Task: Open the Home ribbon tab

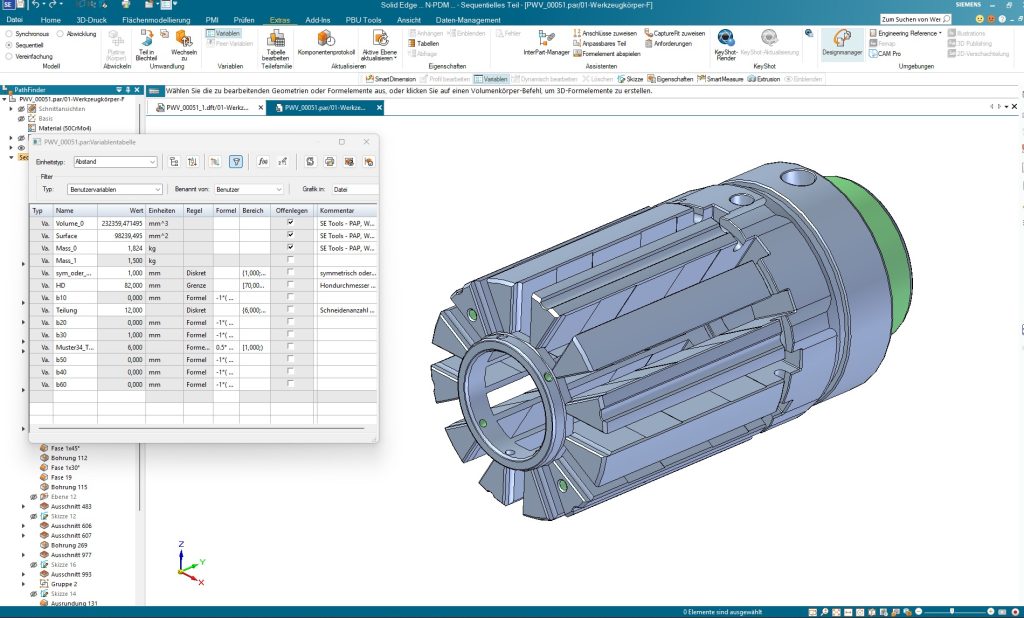Action: 50,20
